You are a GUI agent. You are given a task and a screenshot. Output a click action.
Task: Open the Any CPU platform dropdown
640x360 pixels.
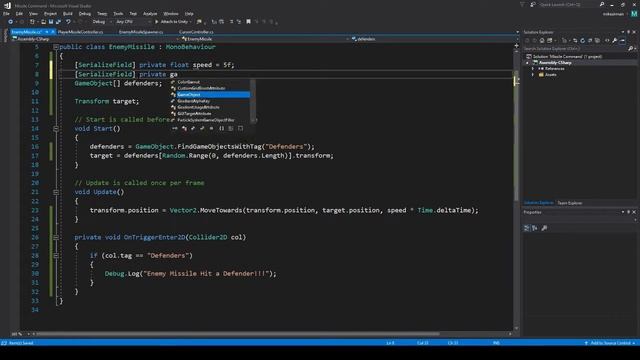tap(133, 22)
